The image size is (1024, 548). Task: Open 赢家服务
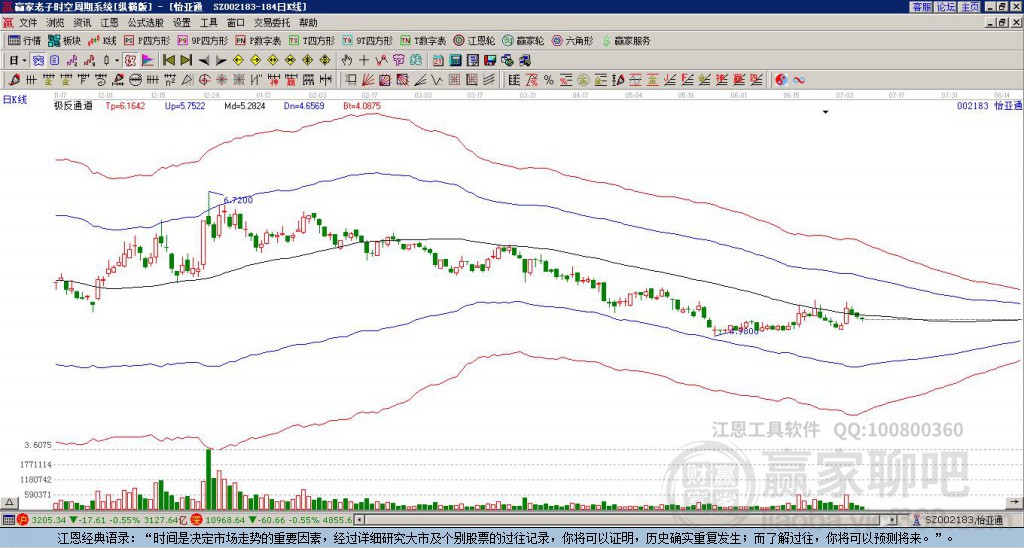[626, 40]
